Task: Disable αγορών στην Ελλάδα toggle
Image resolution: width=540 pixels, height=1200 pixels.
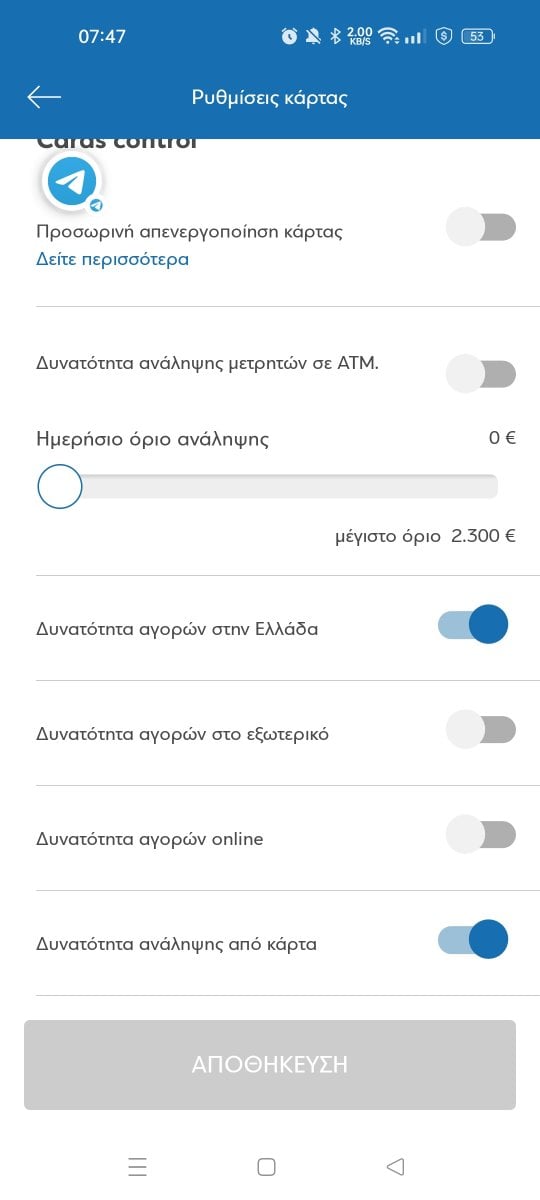Action: [474, 625]
